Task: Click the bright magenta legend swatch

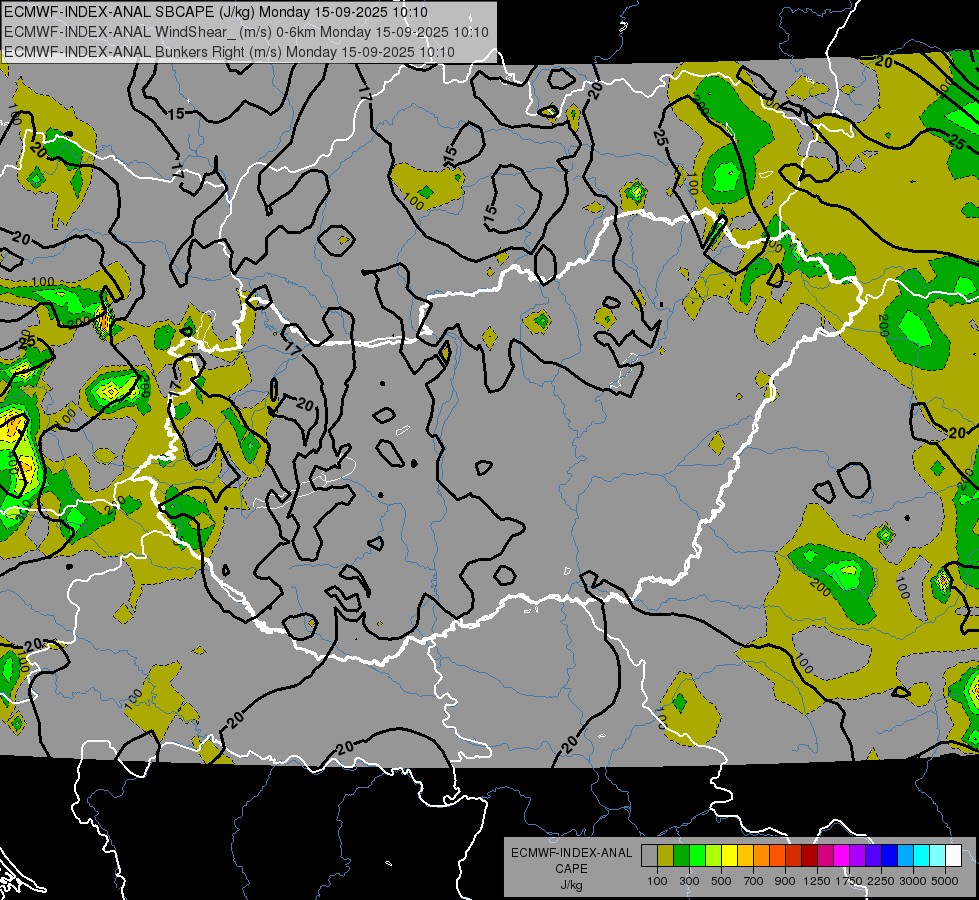Action: click(842, 855)
